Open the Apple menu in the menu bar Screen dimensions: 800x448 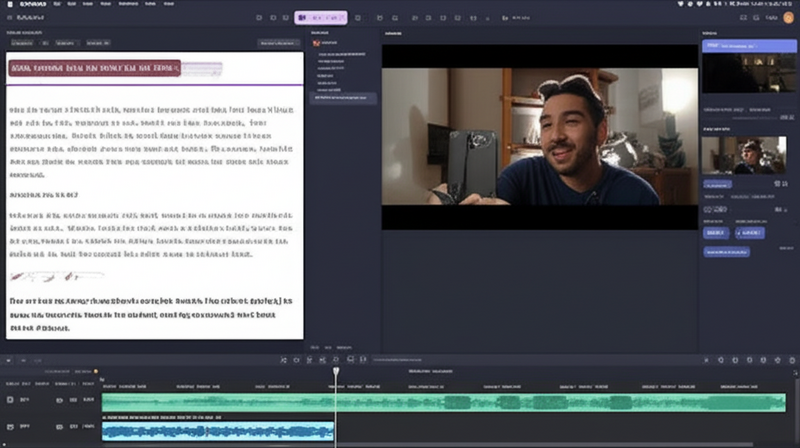click(10, 4)
